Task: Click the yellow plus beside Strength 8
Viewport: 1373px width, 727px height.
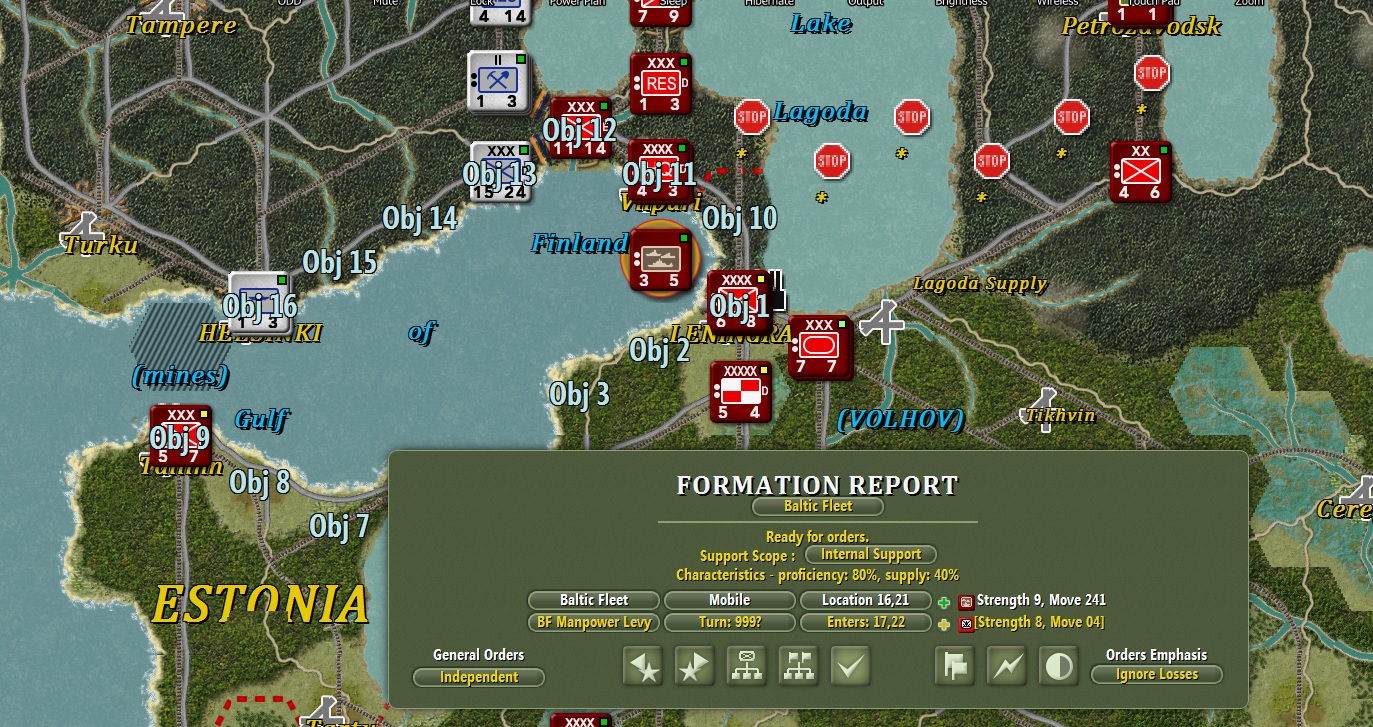Action: point(944,624)
